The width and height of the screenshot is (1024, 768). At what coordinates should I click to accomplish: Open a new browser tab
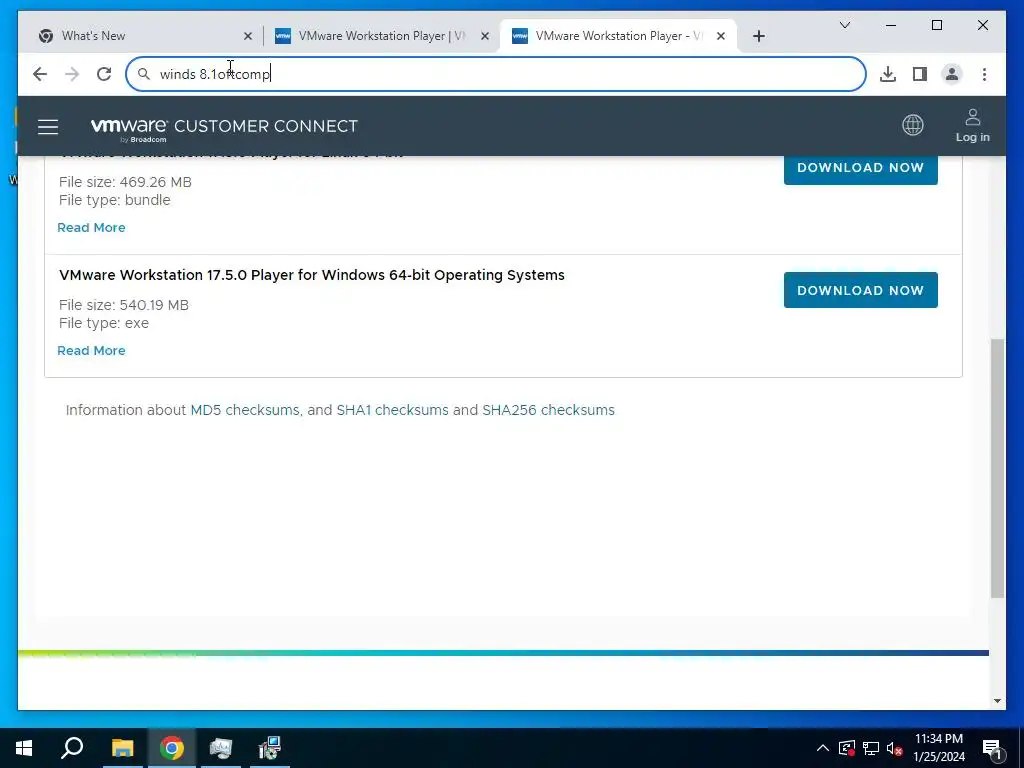pos(758,36)
